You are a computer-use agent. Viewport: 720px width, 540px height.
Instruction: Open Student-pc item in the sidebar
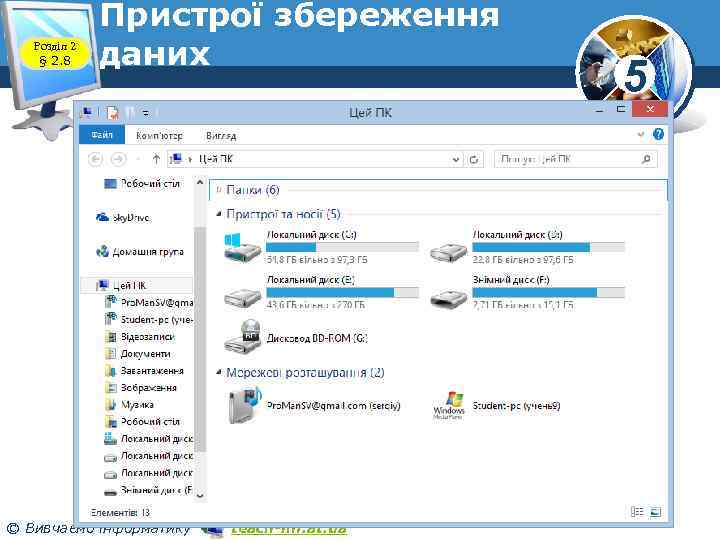[x=148, y=319]
